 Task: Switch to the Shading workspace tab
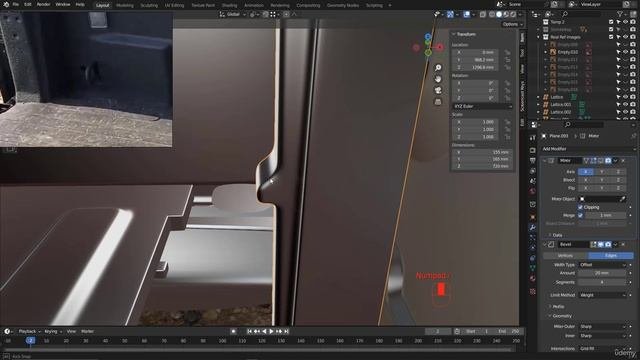[229, 5]
